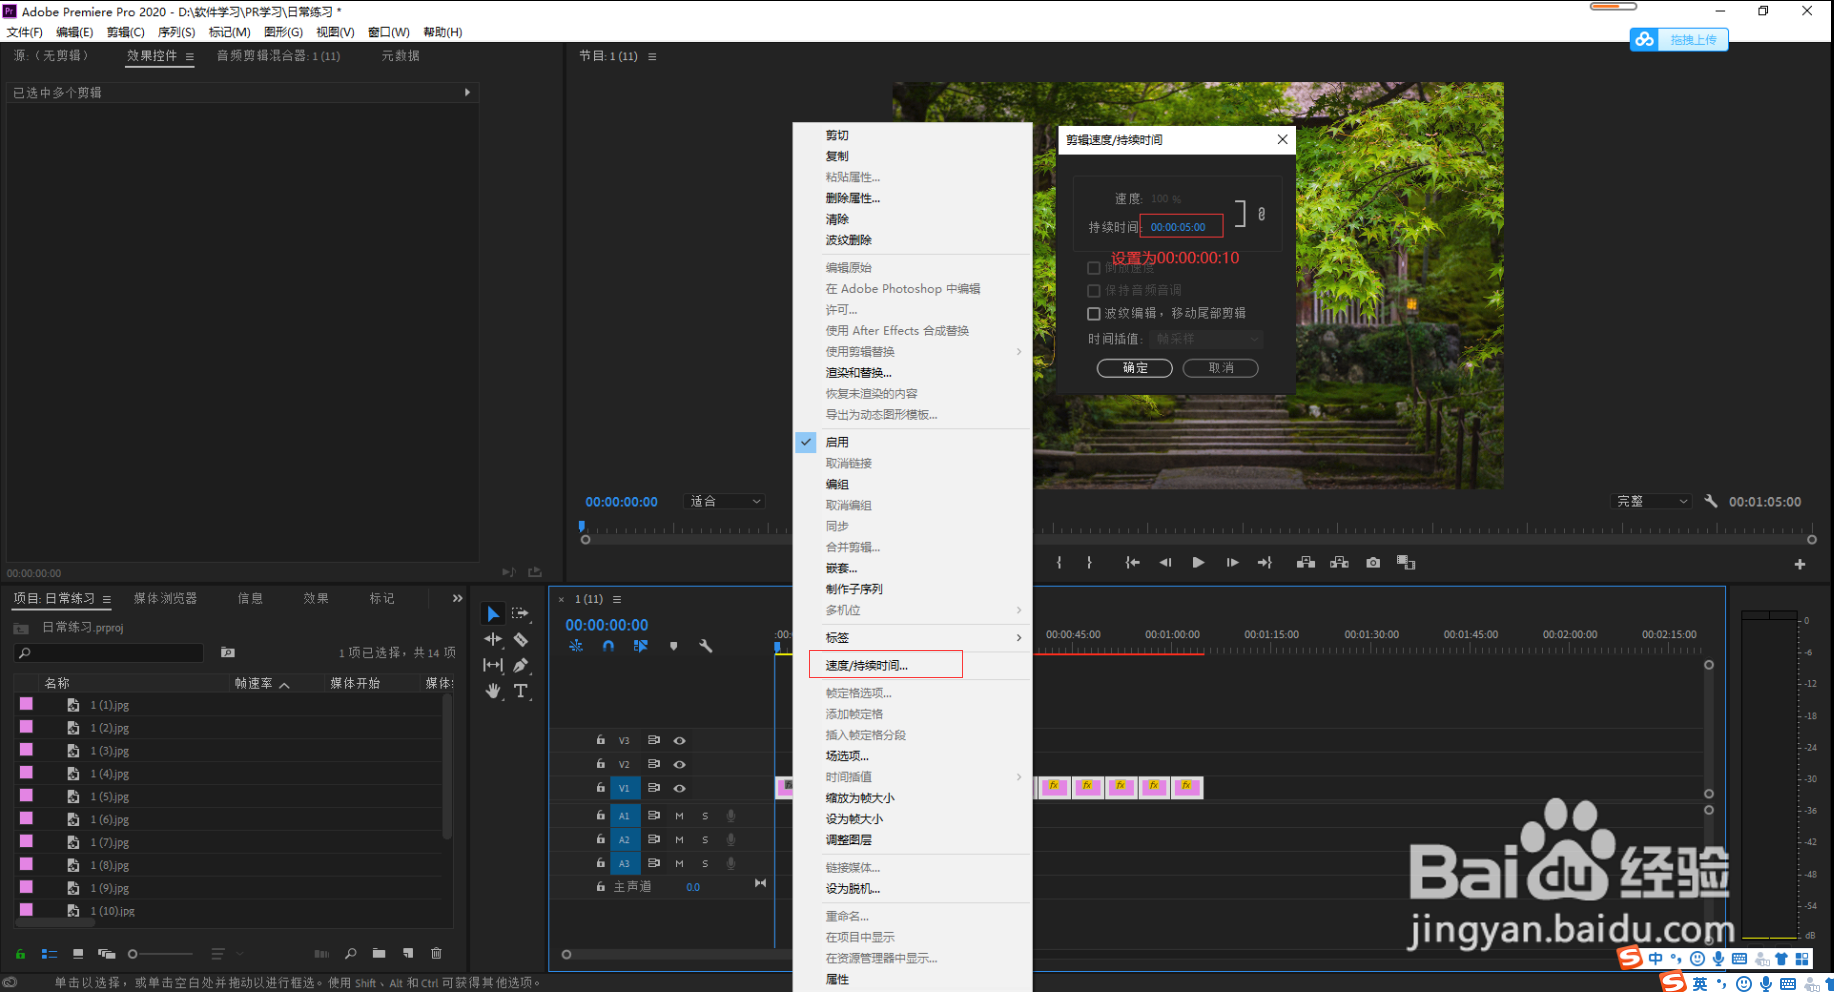The width and height of the screenshot is (1834, 992).
Task: Open comparison view in program monitor
Action: (x=1406, y=563)
